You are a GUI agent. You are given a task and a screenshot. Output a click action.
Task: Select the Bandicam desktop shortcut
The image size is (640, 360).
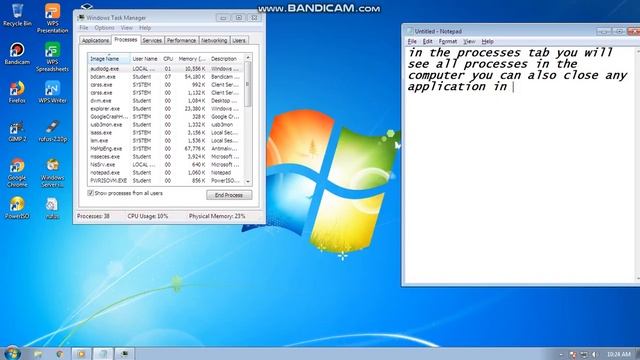17,53
